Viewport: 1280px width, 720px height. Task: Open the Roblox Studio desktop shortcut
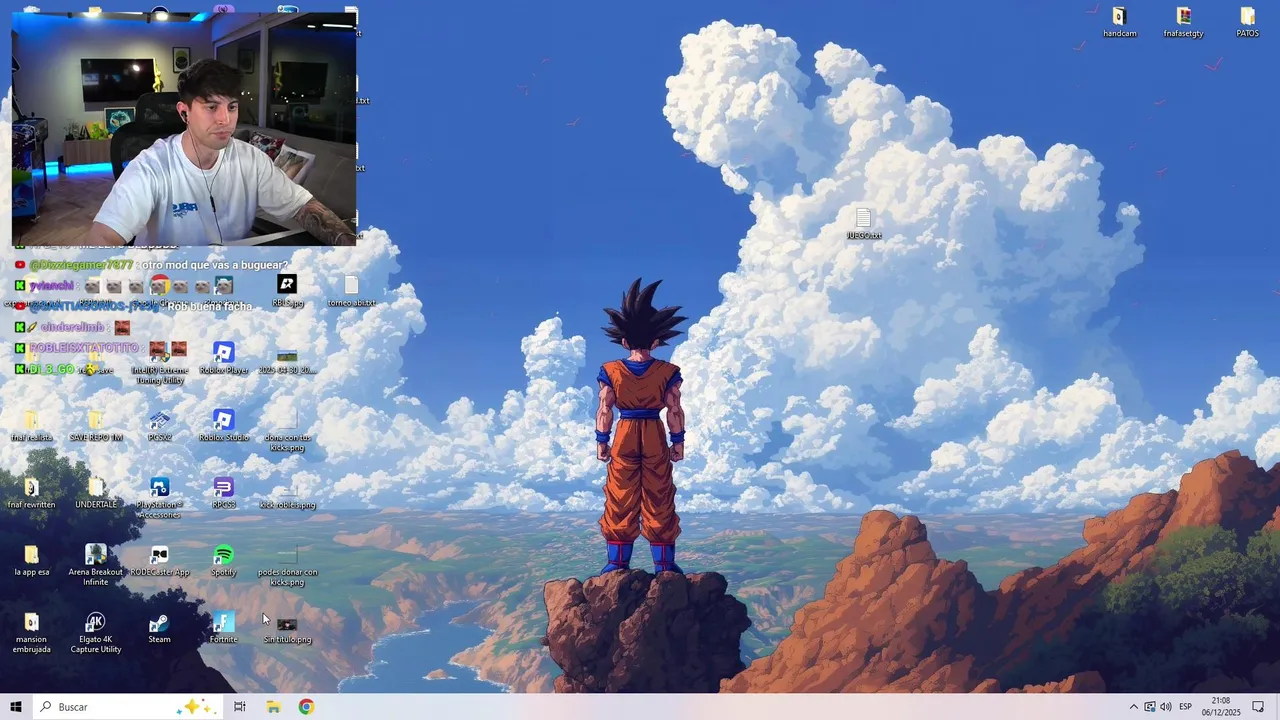click(224, 424)
